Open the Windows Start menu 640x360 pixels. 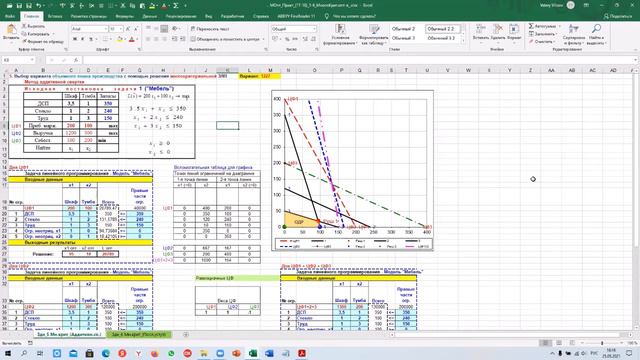click(x=8, y=353)
